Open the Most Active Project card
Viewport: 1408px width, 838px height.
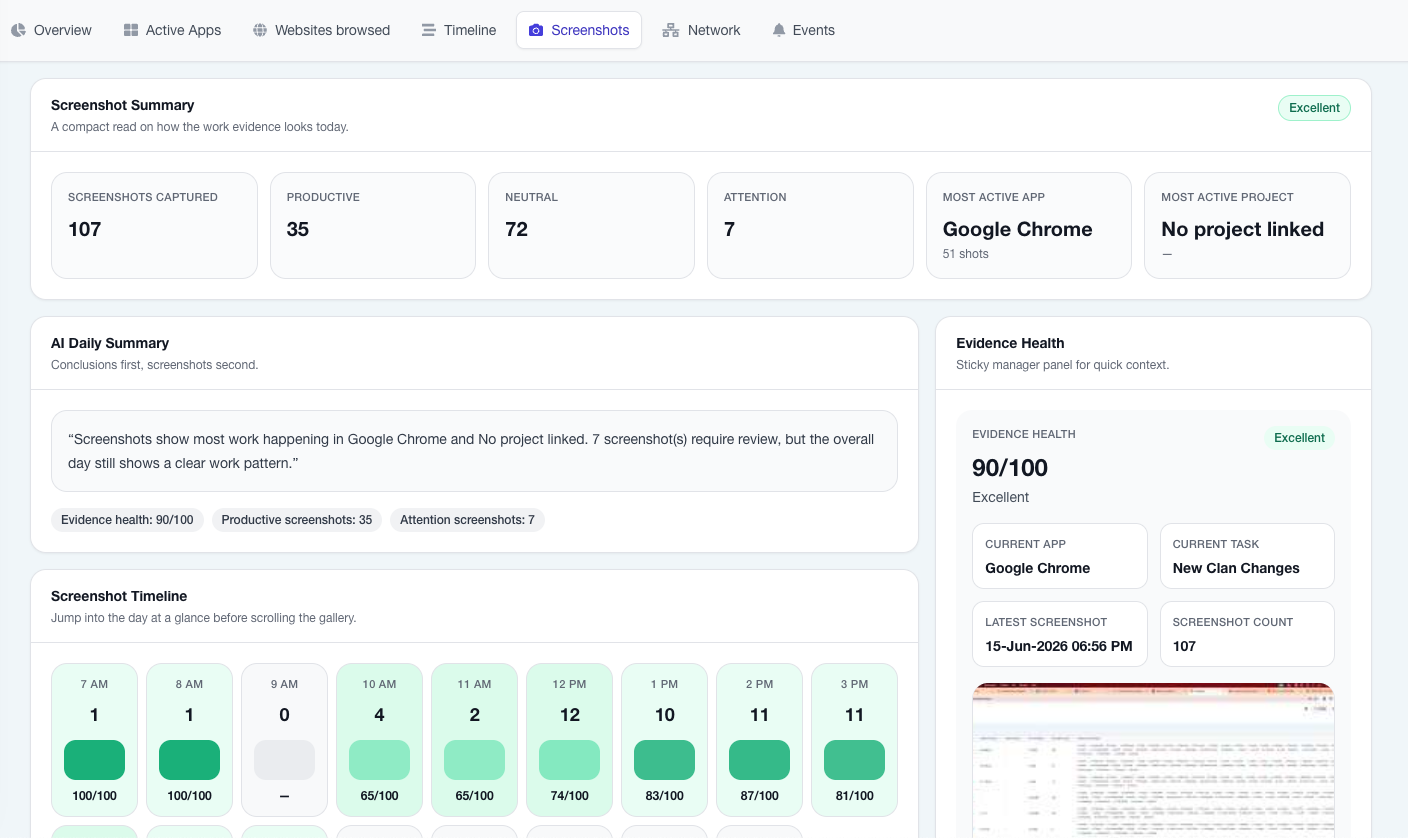coord(1247,225)
